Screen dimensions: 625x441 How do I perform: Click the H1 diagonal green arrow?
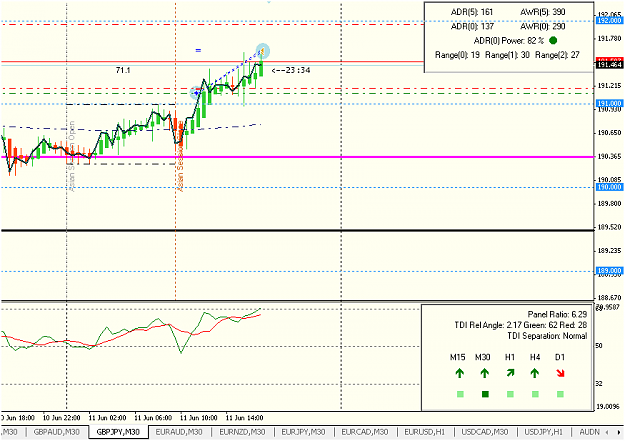(510, 373)
